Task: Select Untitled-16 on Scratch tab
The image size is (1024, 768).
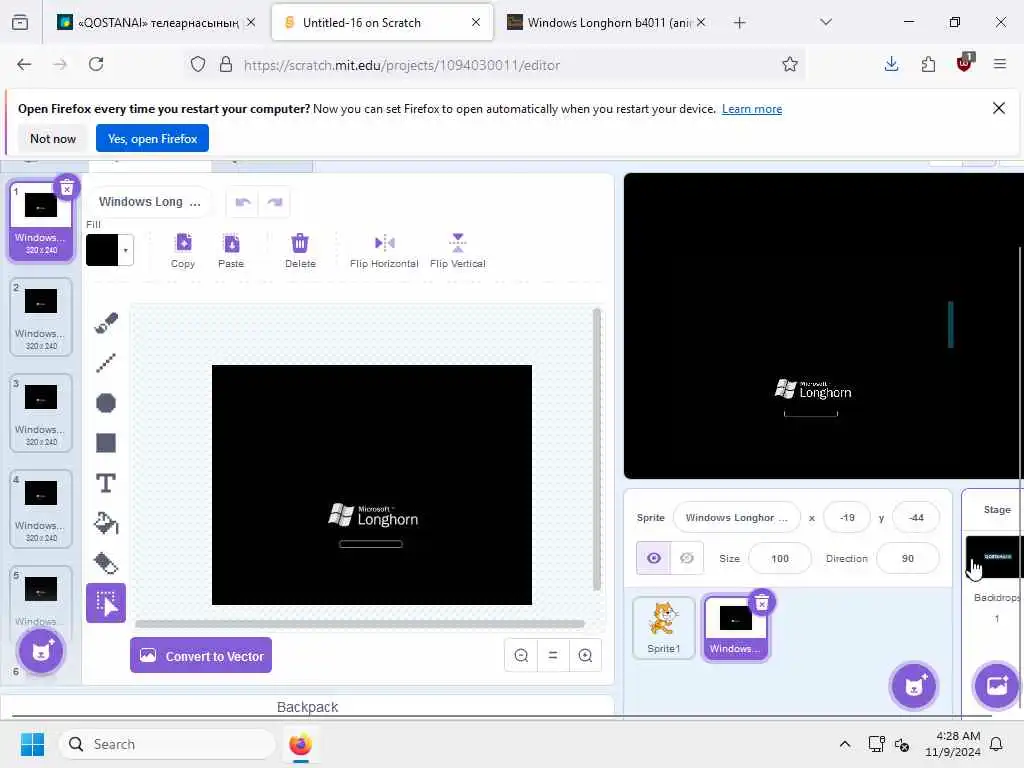Action: tap(382, 22)
